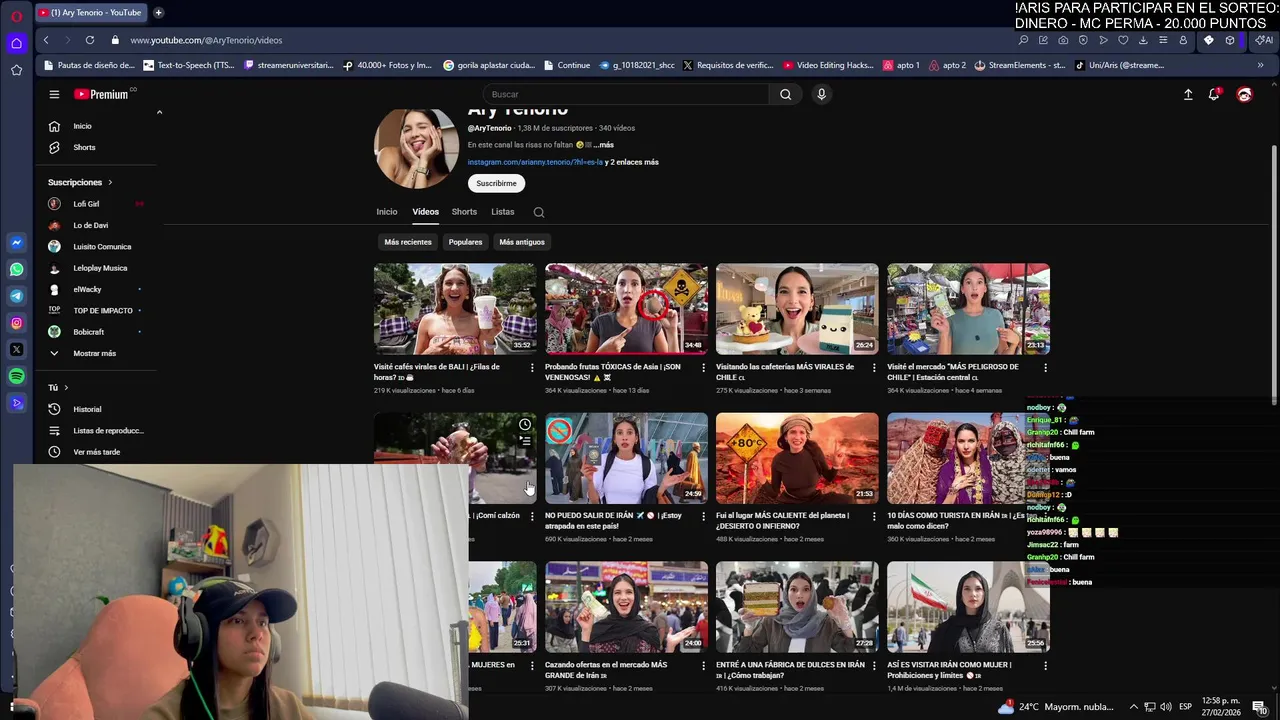
Task: Click the channel search magnifier next to Listas
Action: pyautogui.click(x=538, y=212)
